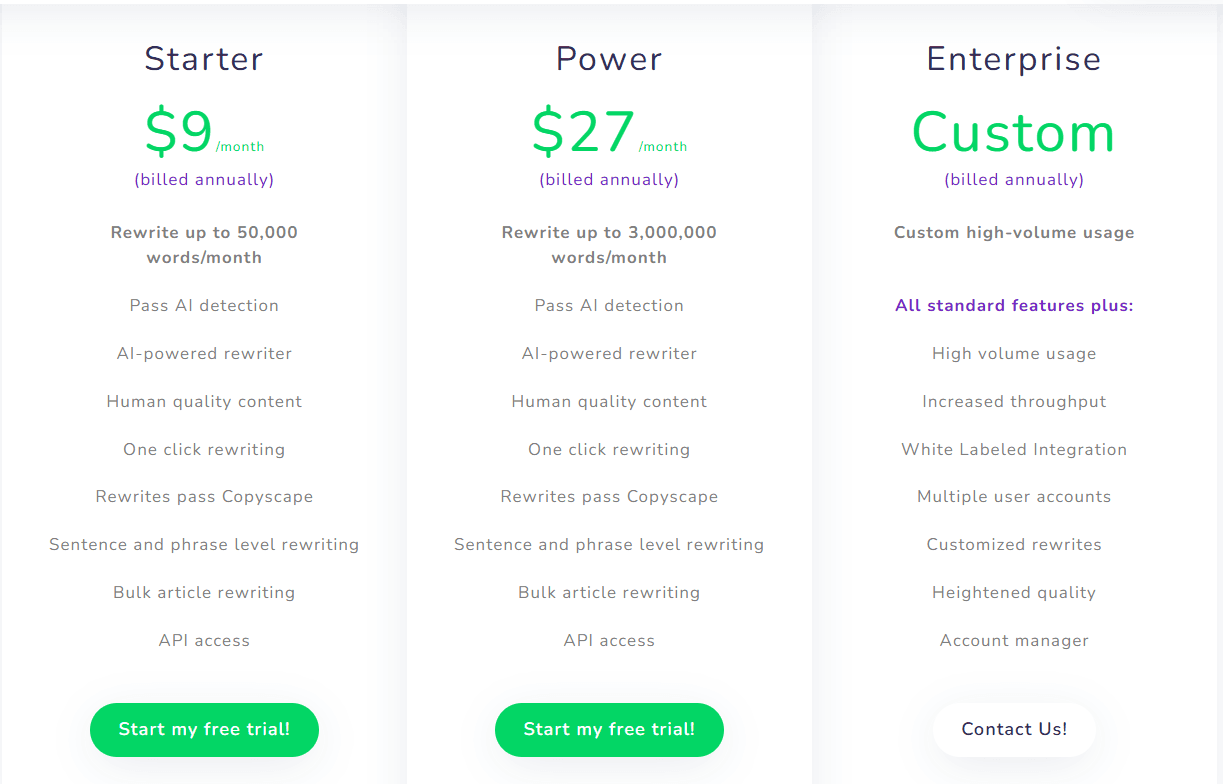Click the $27 per month price
Screen dimensions: 1223x784
click(x=584, y=133)
